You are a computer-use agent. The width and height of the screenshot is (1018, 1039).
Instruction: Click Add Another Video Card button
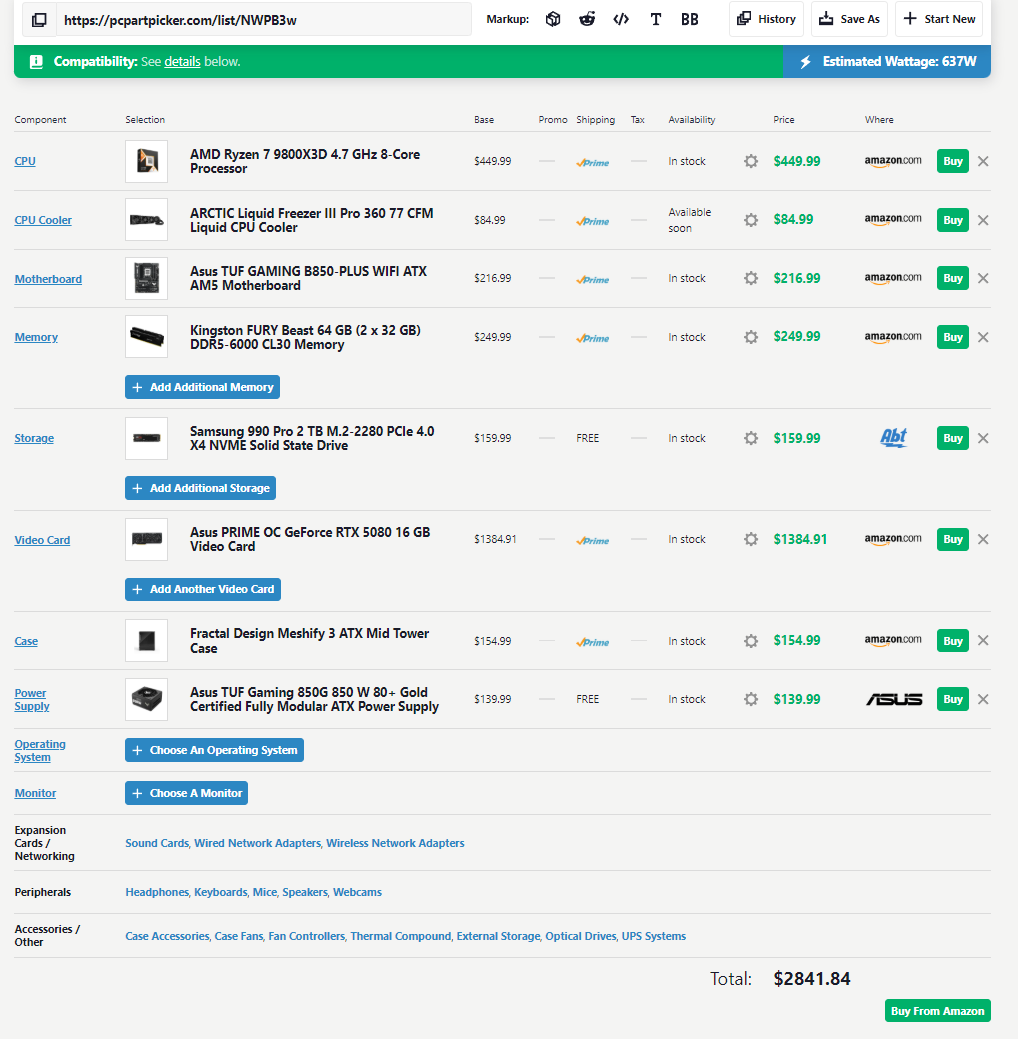(203, 589)
